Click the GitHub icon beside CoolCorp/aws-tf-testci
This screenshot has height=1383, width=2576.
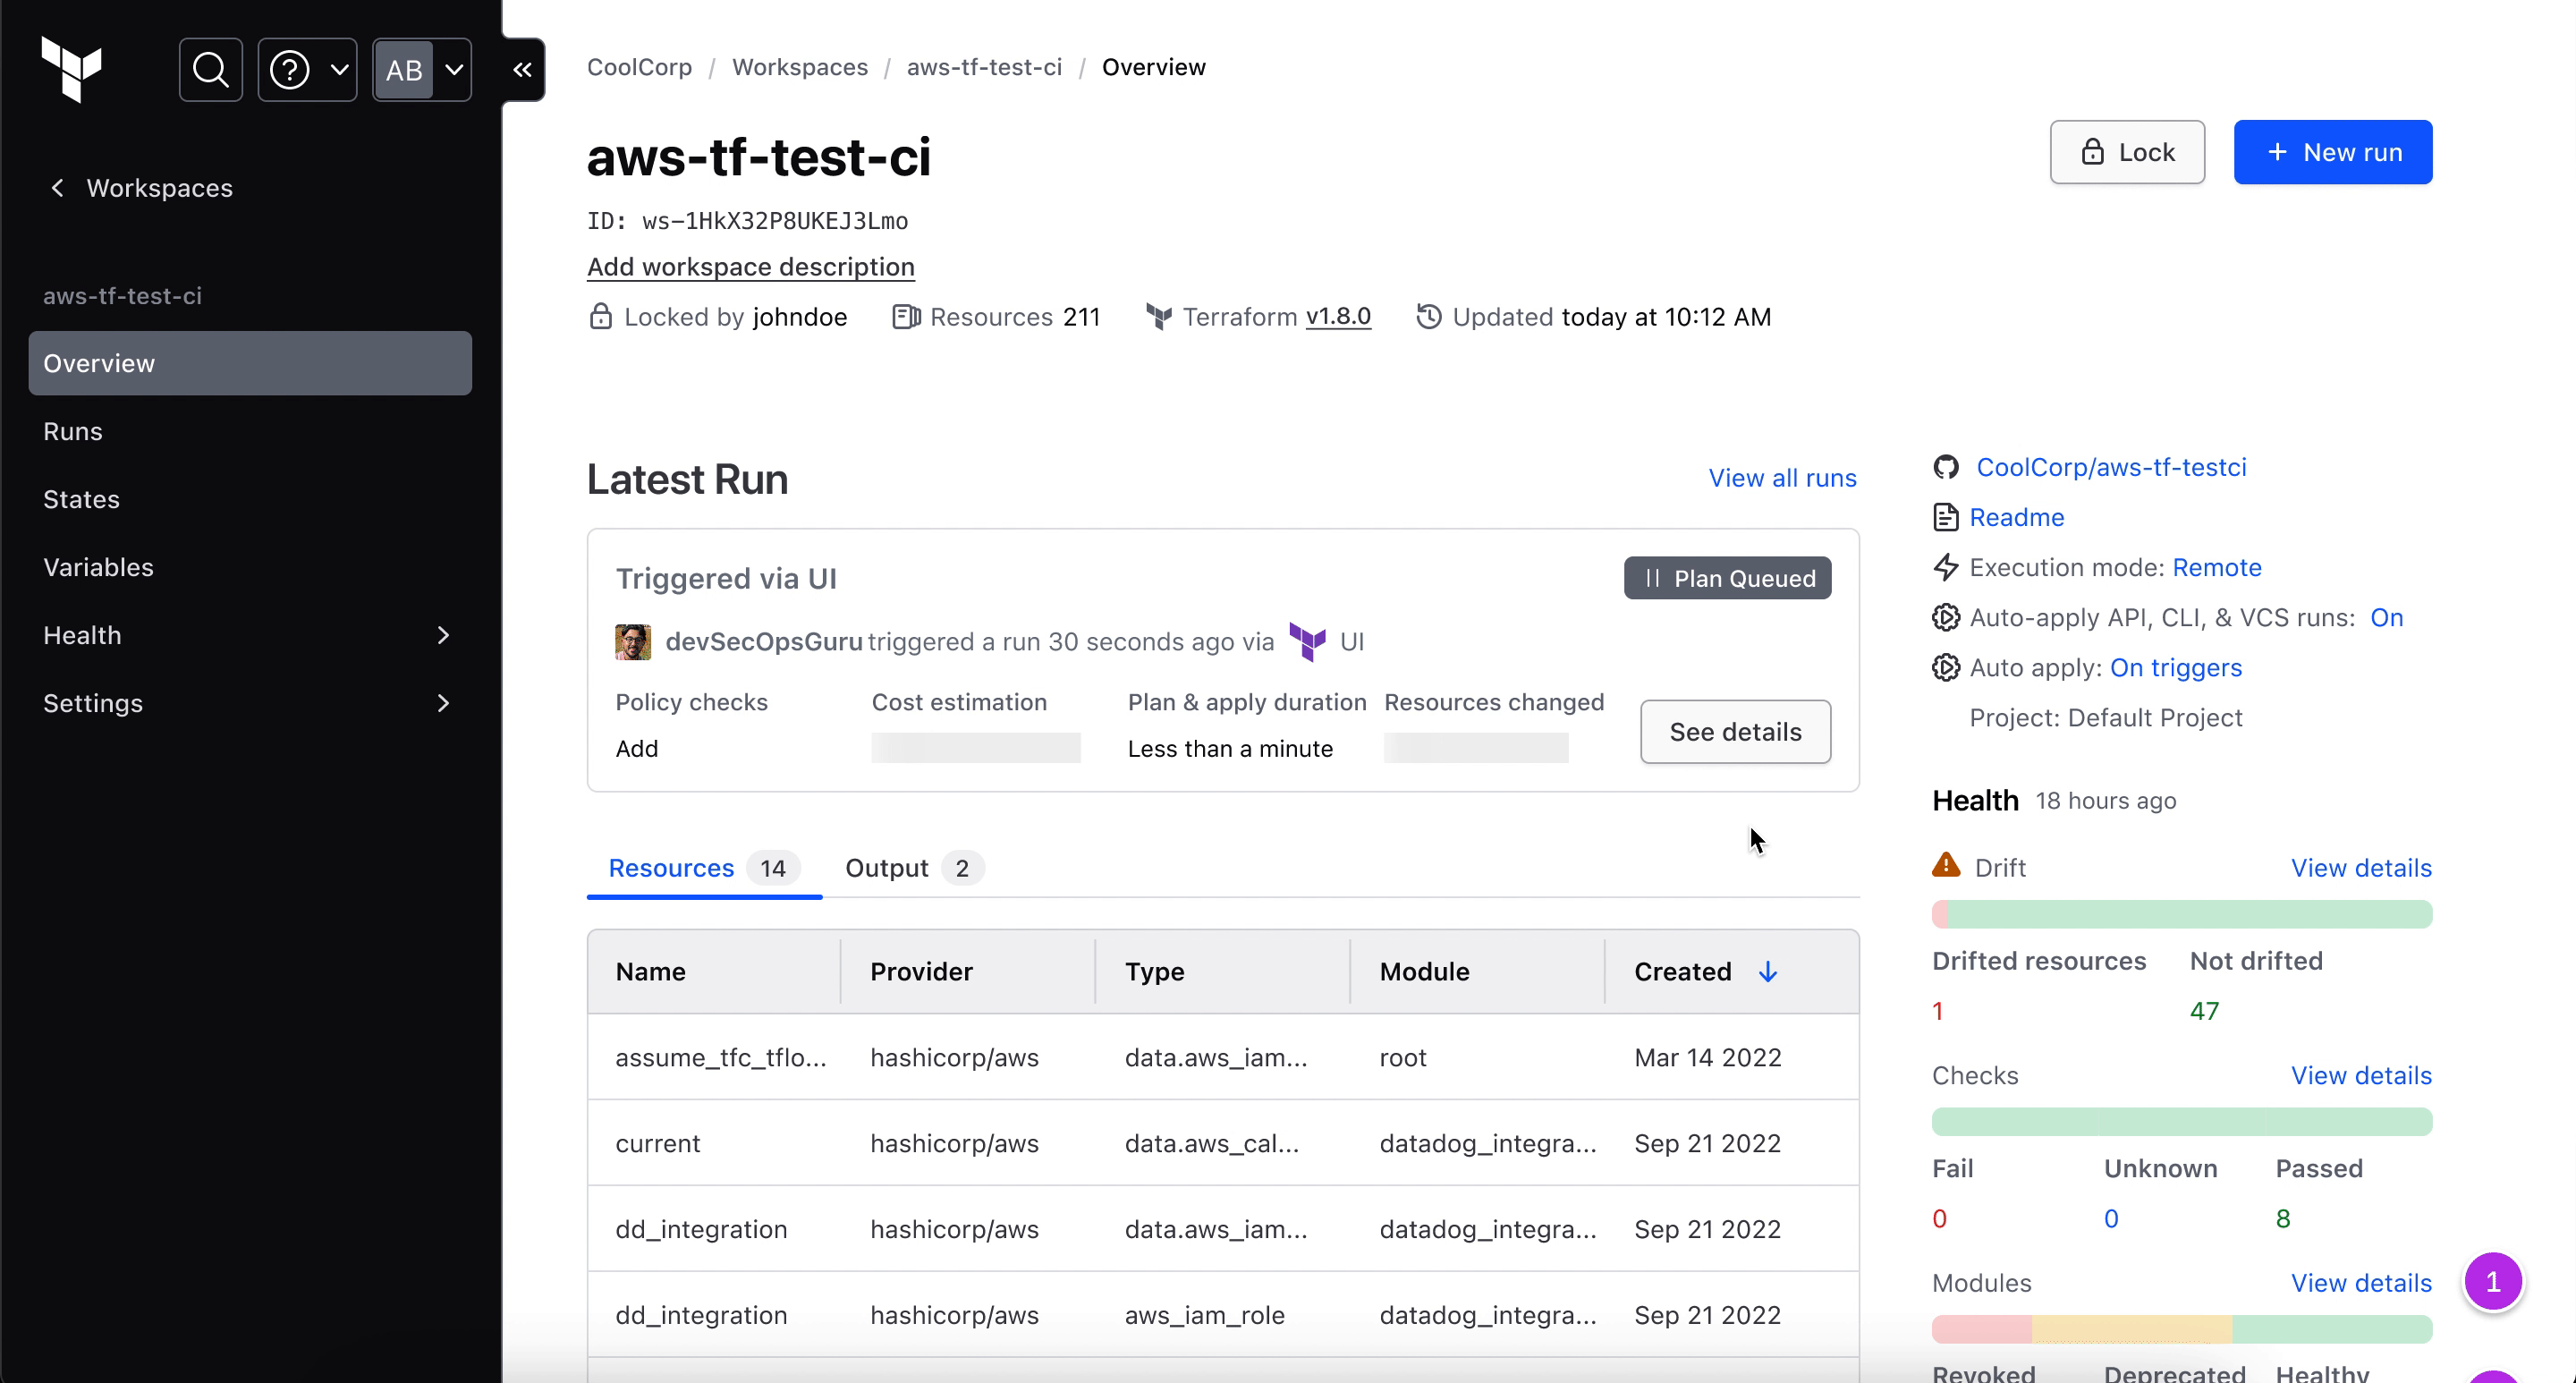1945,467
